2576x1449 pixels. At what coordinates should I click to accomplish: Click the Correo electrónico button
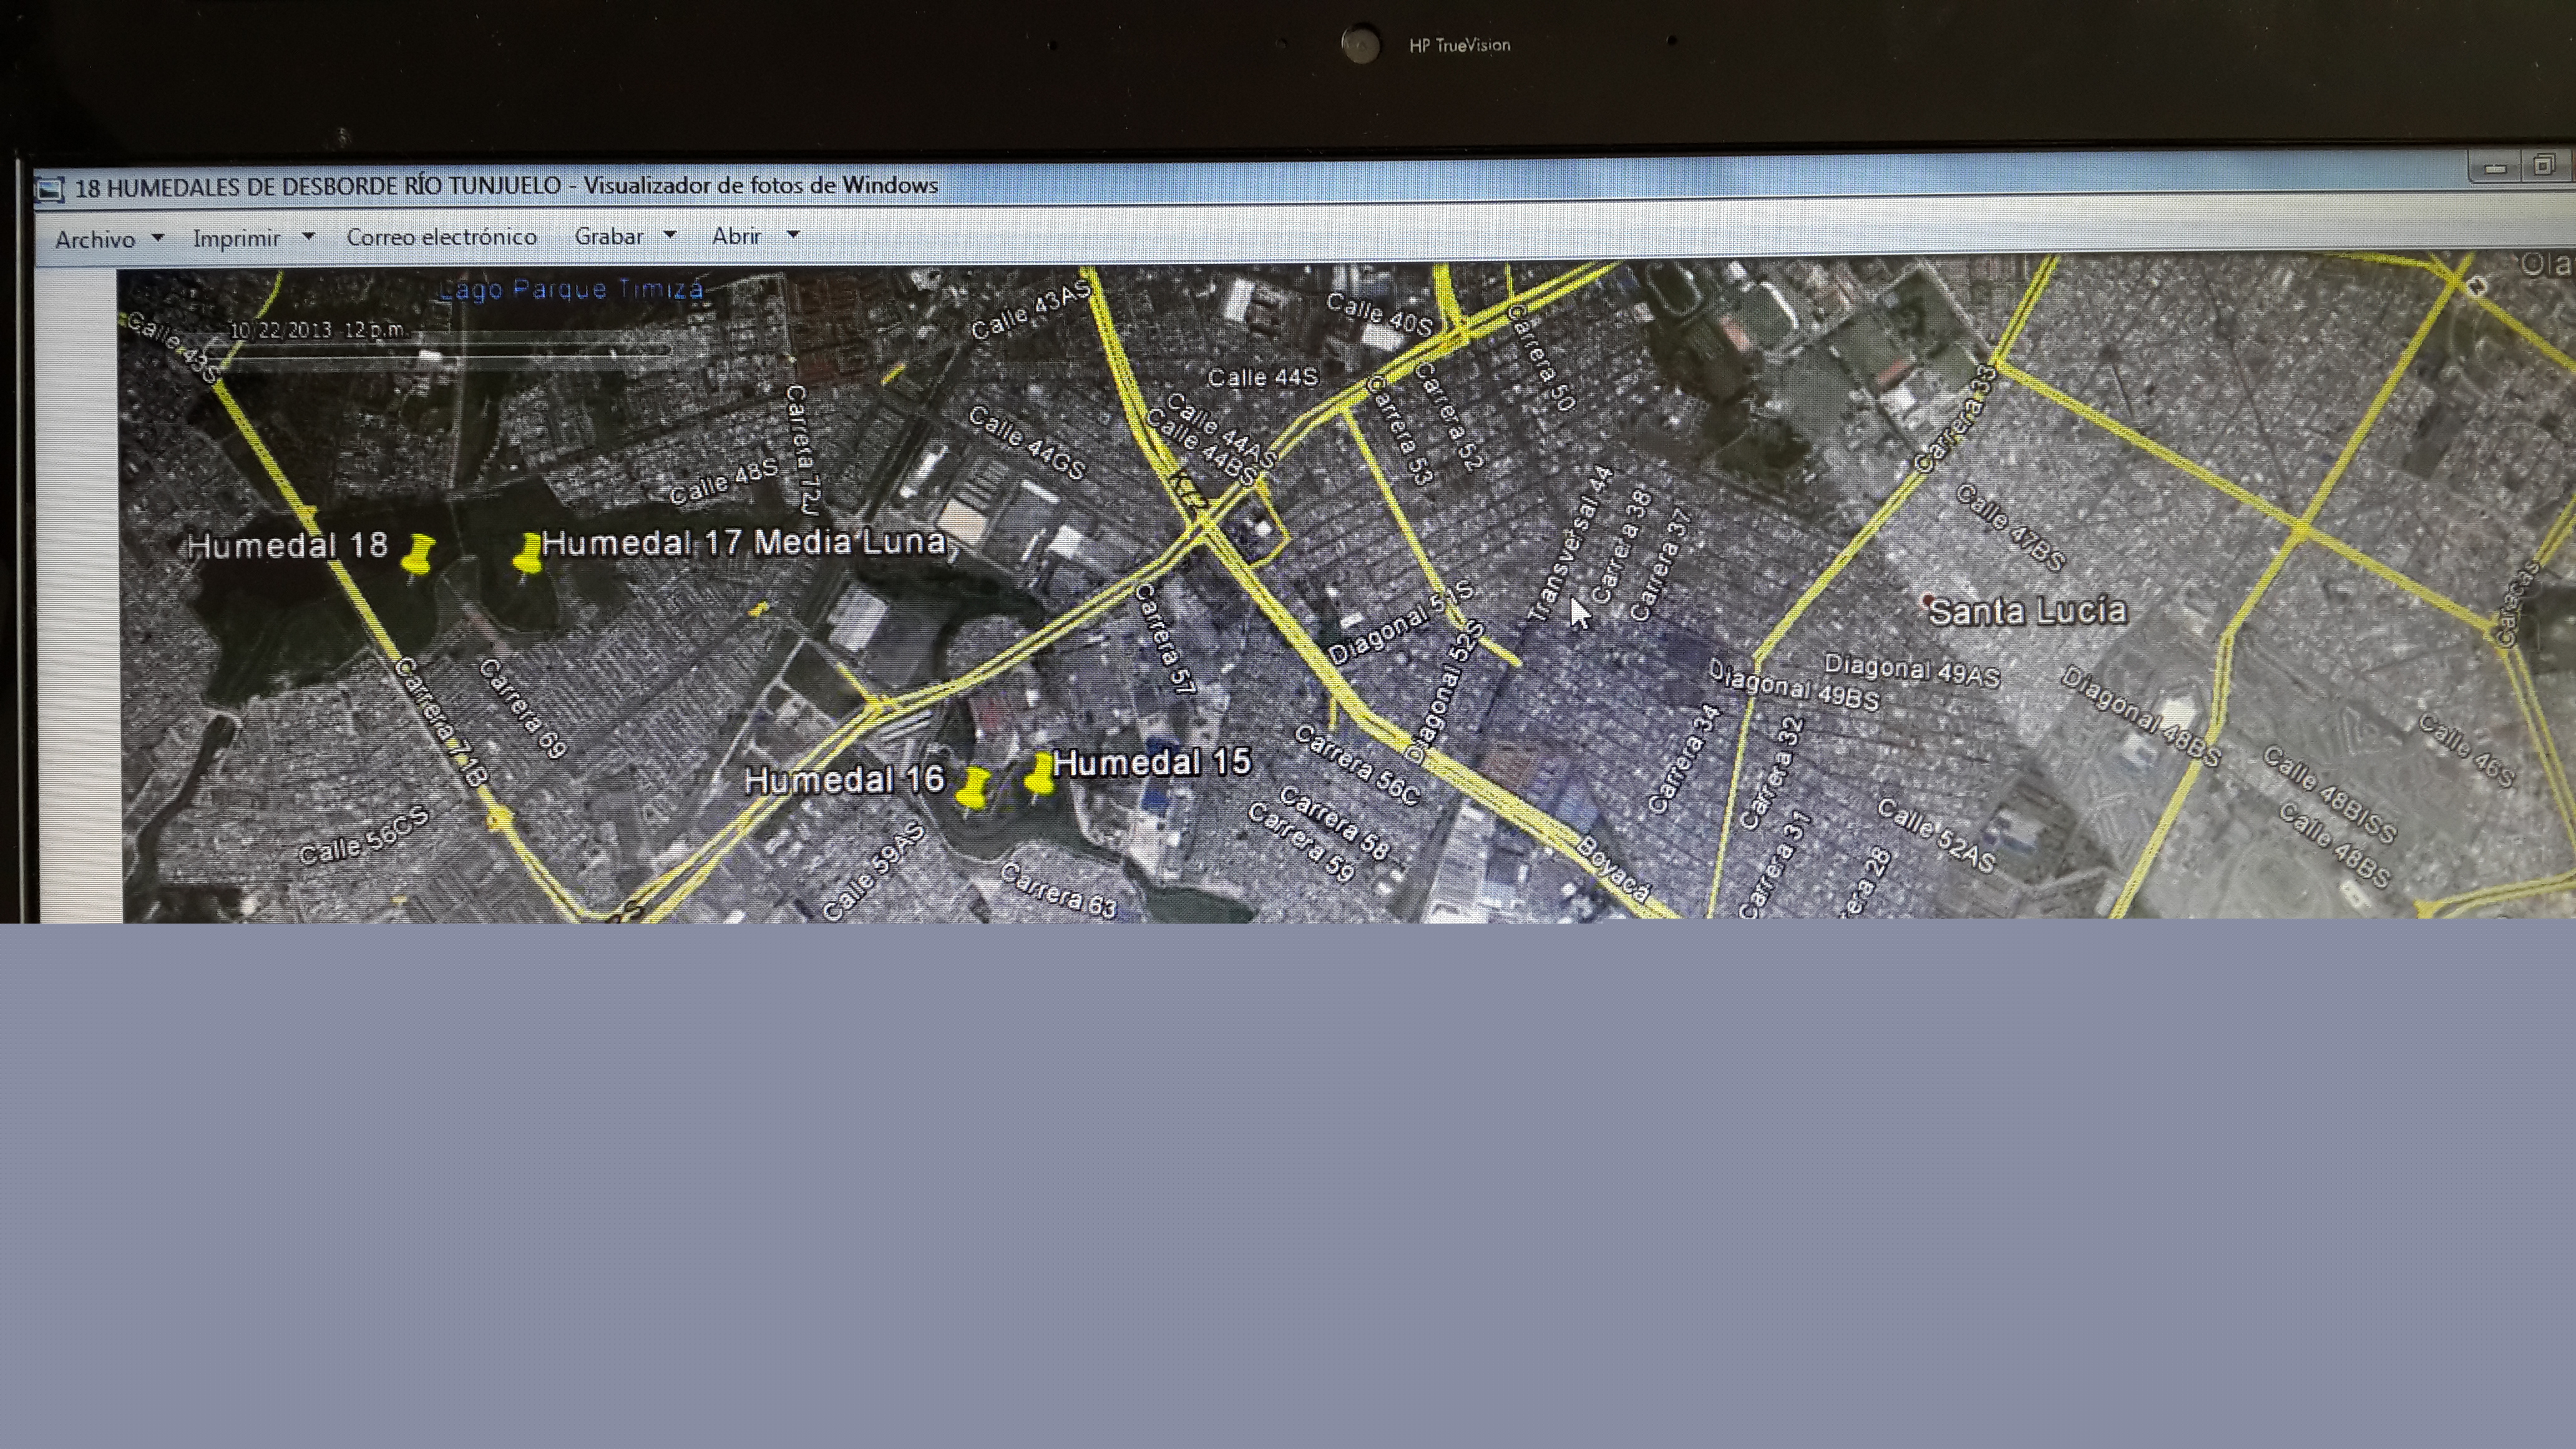point(441,237)
